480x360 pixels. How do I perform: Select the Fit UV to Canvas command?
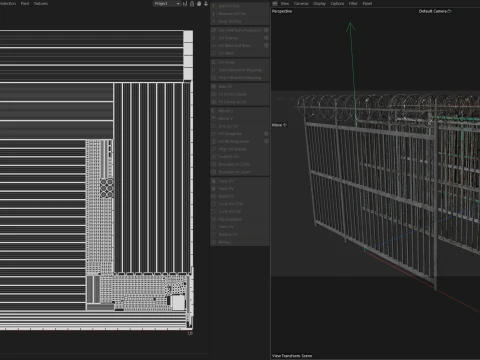[x=232, y=94]
